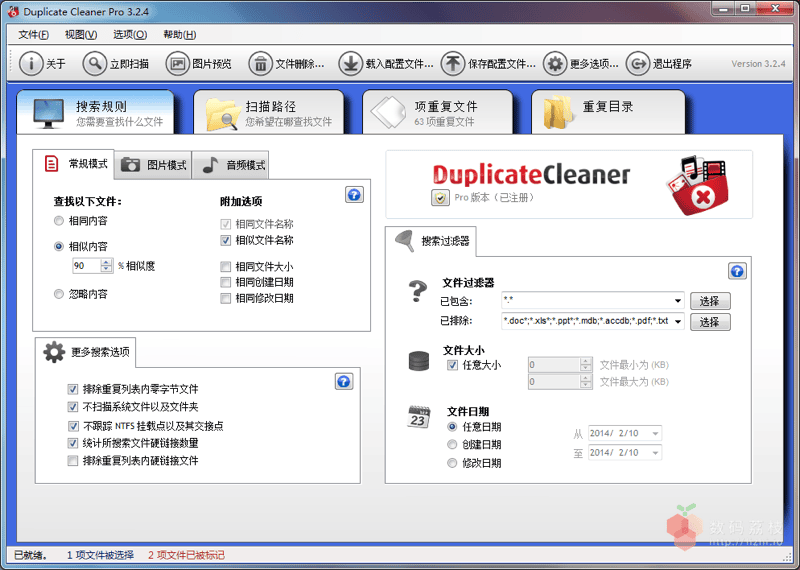Viewport: 800px width, 570px height.
Task: Click blue help icon in 常规模式 panel
Action: click(x=354, y=195)
